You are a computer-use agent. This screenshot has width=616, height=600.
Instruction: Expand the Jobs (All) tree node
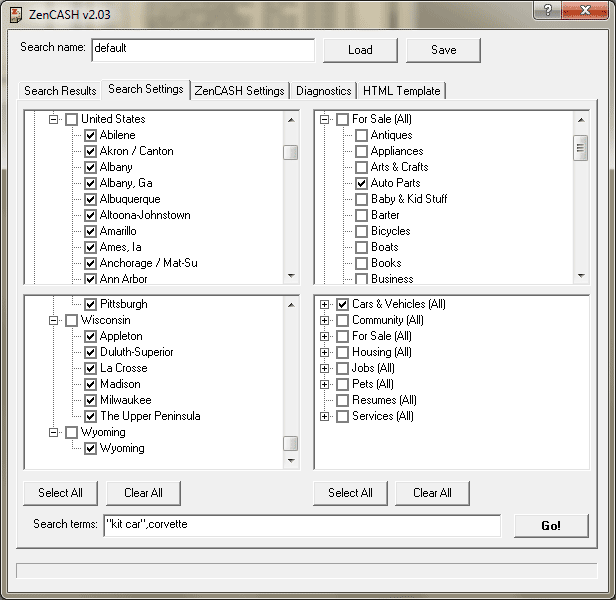pyautogui.click(x=324, y=368)
